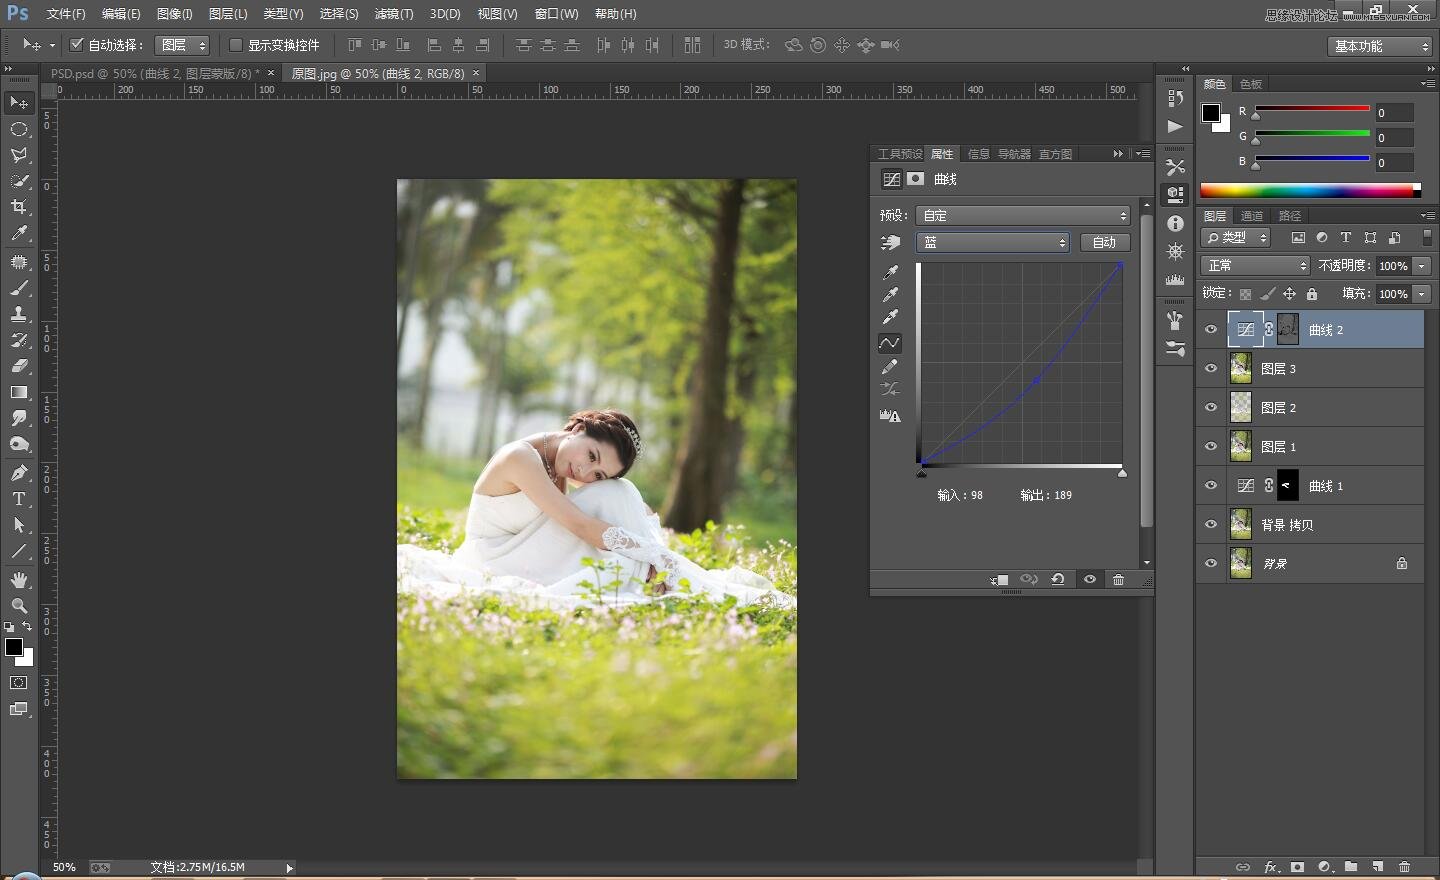Select the Zoom tool
Image resolution: width=1440 pixels, height=880 pixels.
tap(19, 606)
